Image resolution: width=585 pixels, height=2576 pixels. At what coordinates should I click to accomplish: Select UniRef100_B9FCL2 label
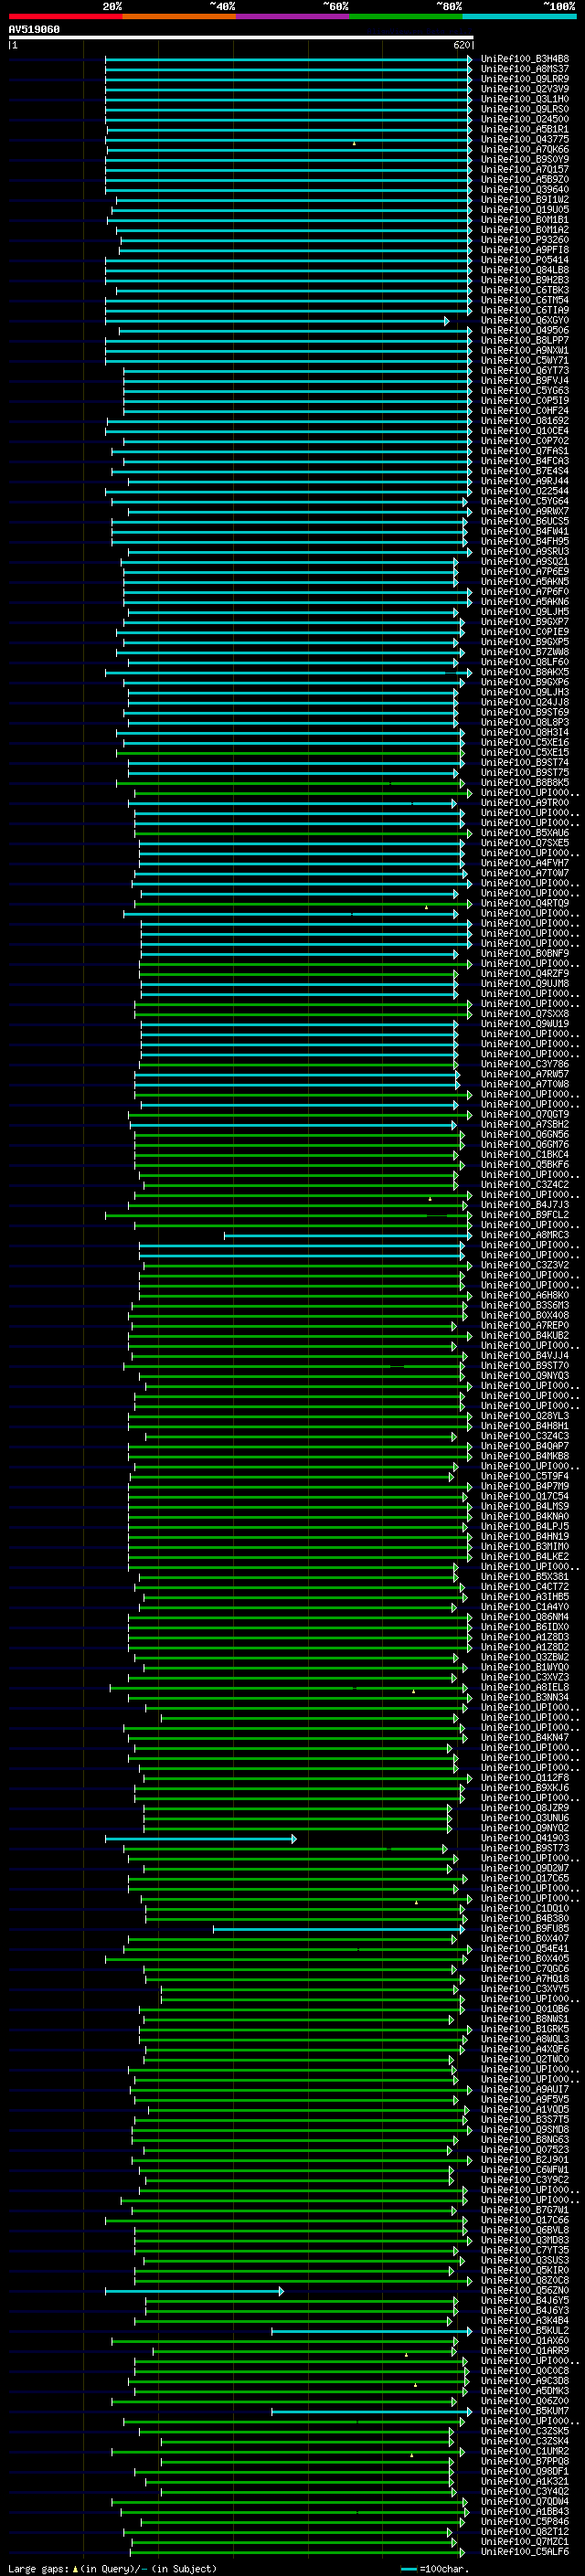[525, 1215]
